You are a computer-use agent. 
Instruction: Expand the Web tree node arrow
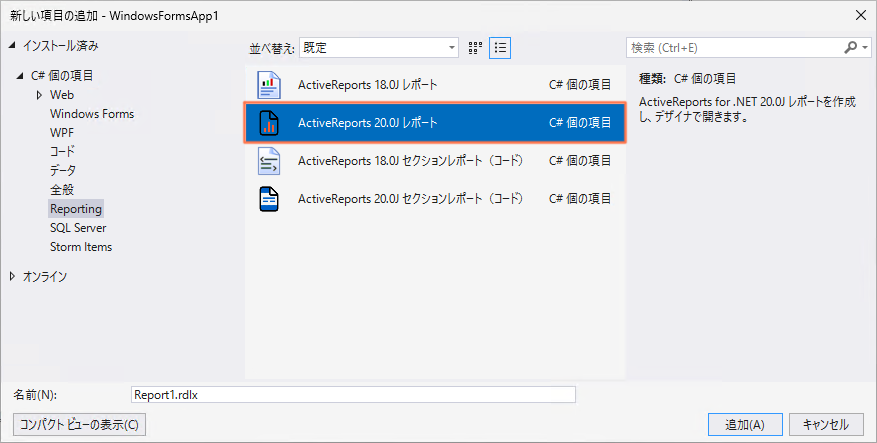[39, 95]
